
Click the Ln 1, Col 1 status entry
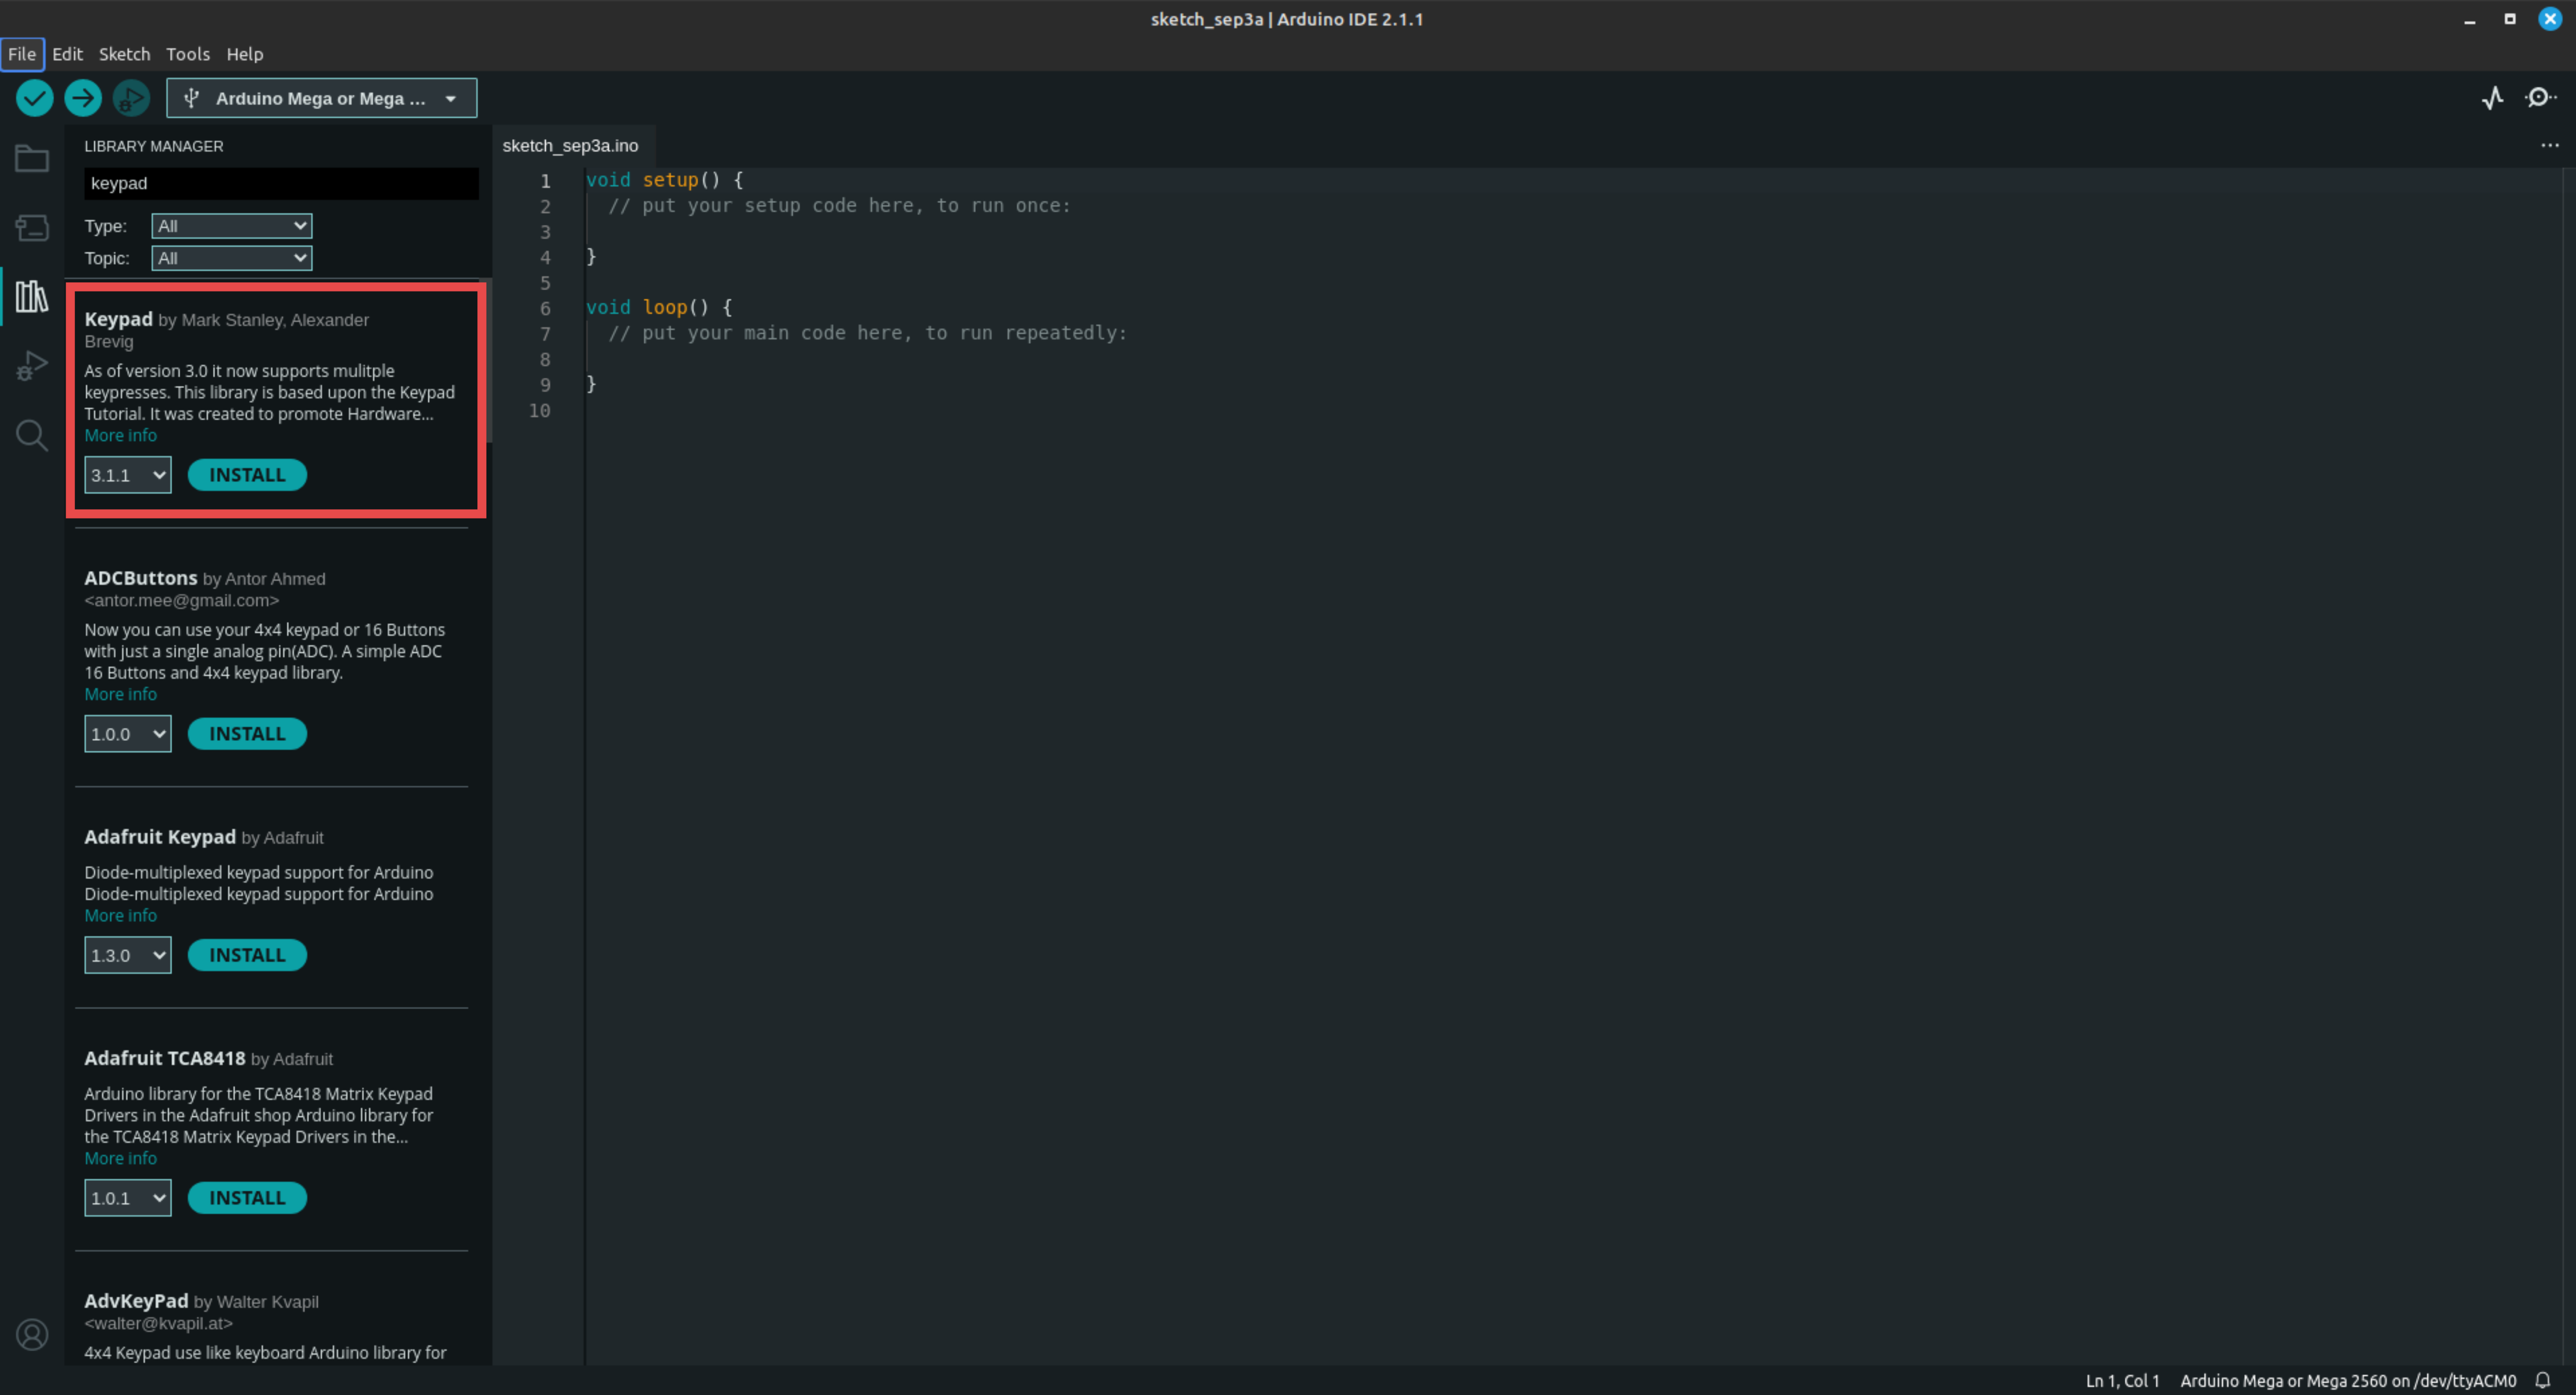click(x=2122, y=1380)
